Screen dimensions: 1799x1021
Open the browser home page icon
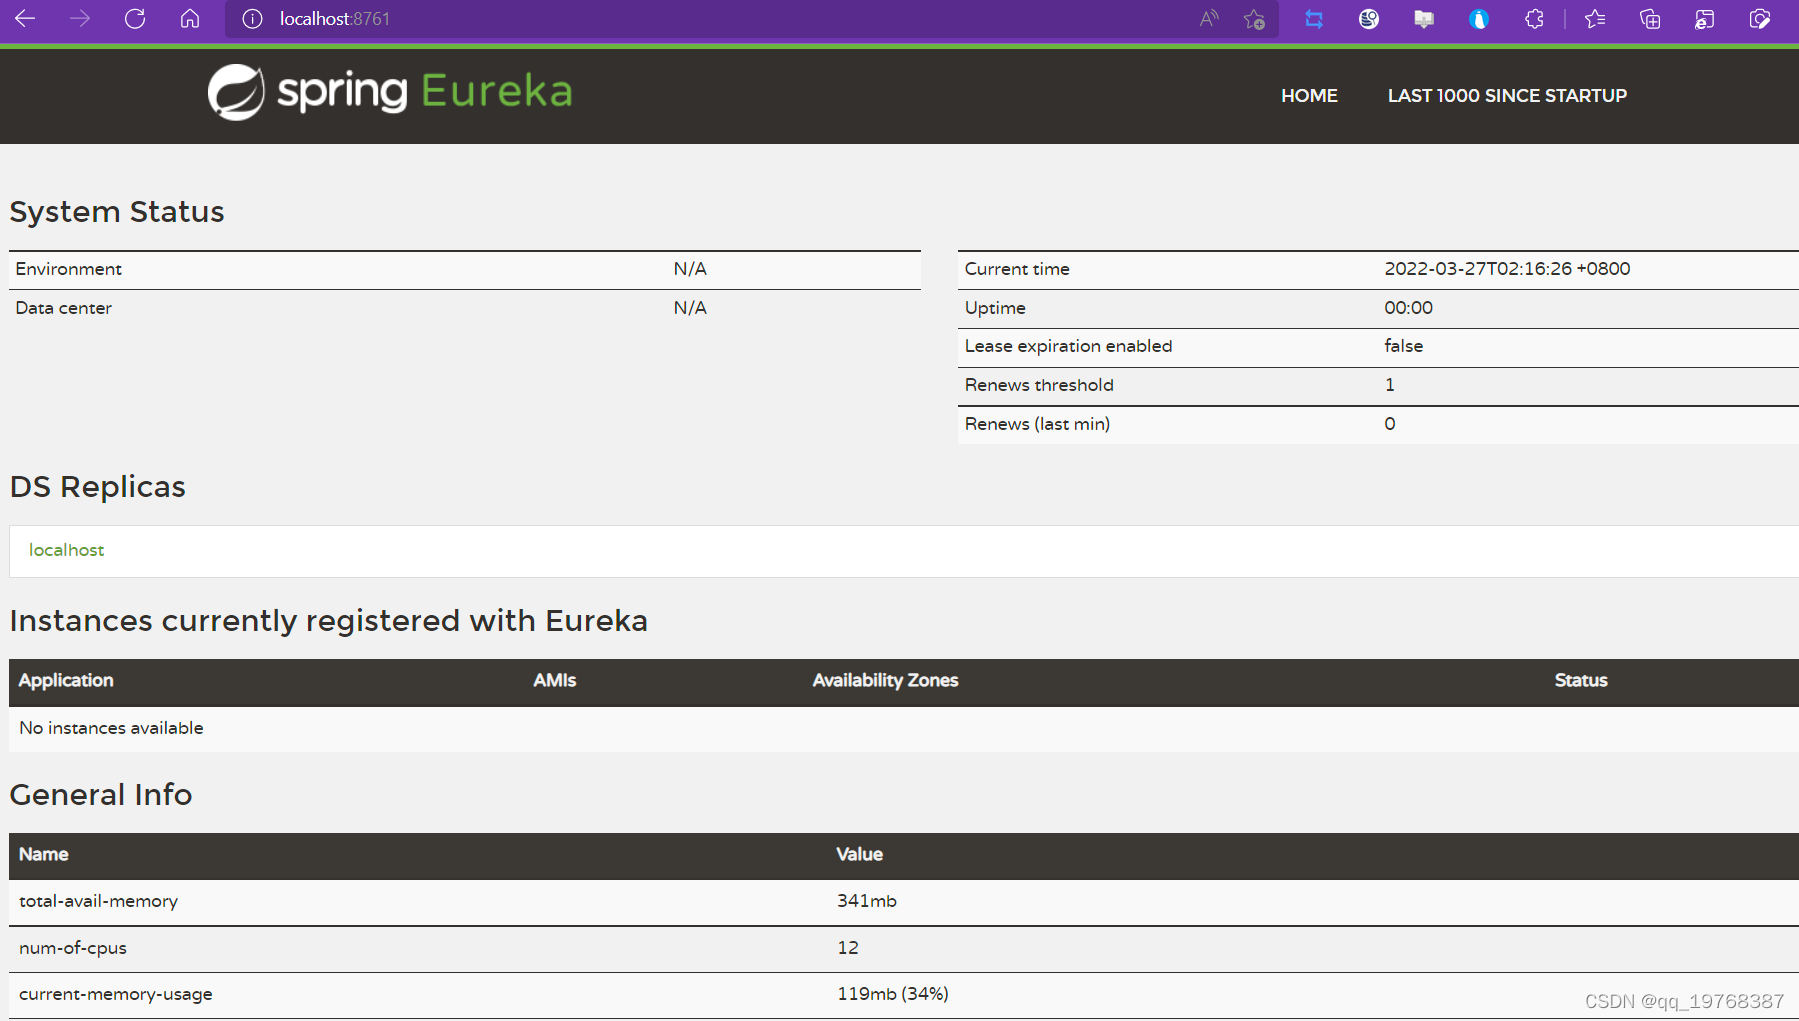[x=190, y=18]
